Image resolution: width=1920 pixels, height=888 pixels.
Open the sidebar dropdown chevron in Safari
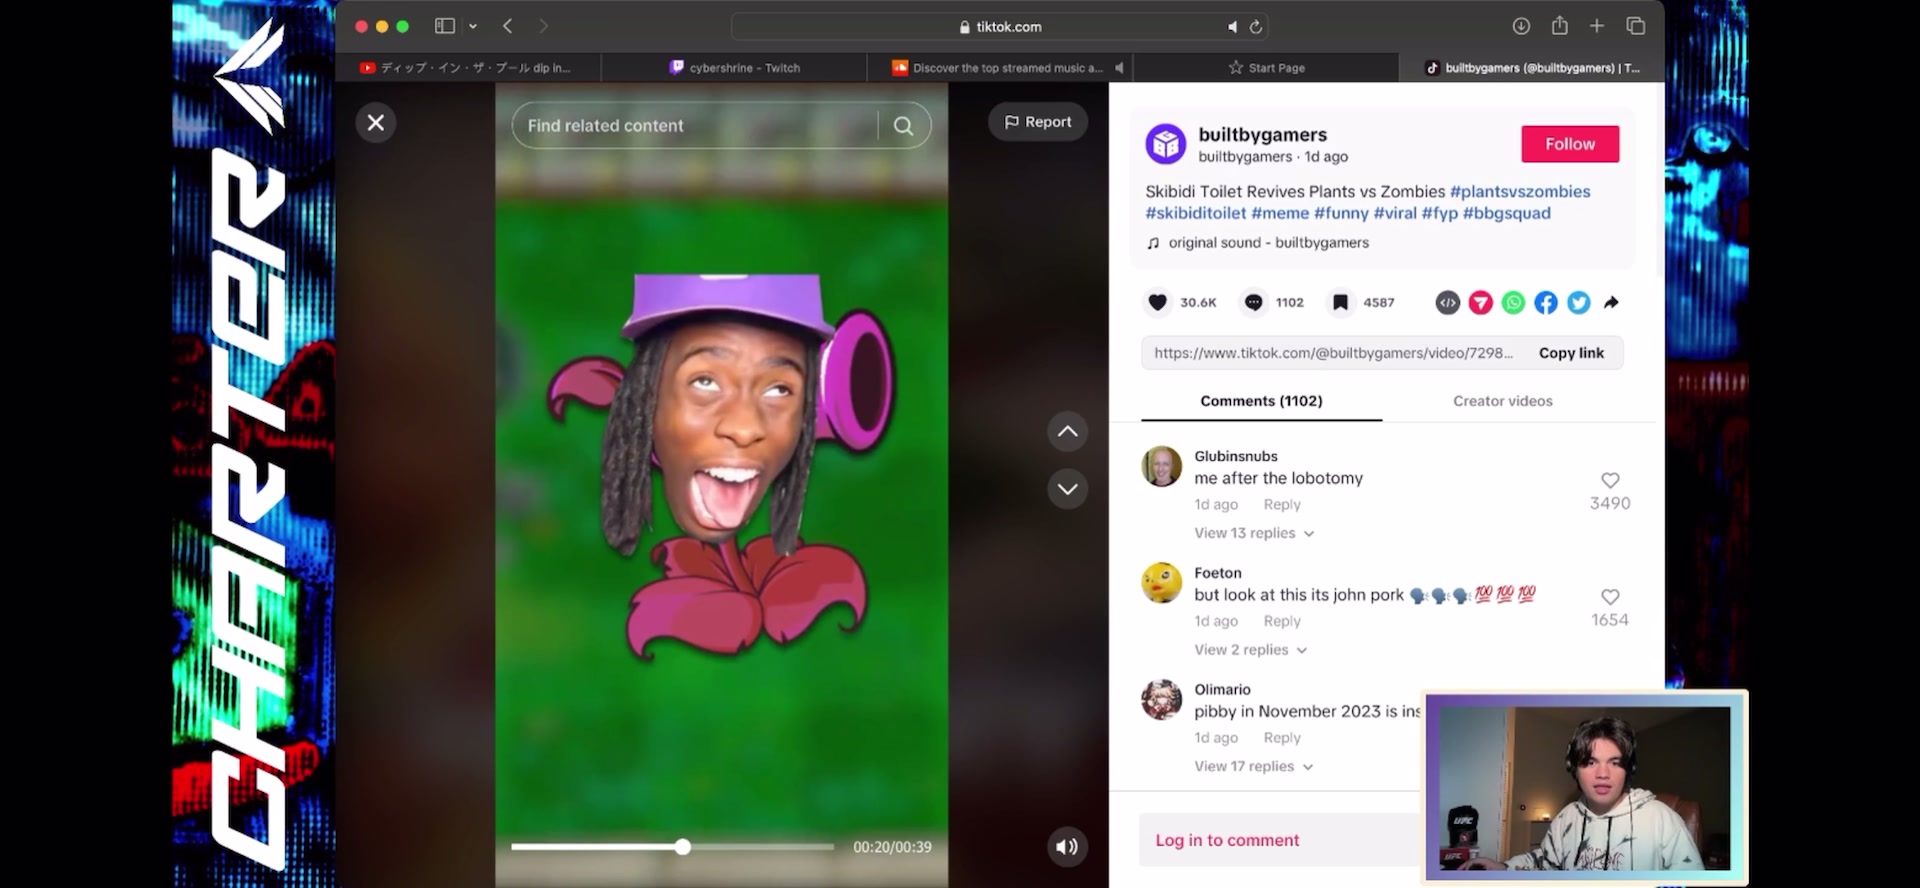[x=473, y=26]
